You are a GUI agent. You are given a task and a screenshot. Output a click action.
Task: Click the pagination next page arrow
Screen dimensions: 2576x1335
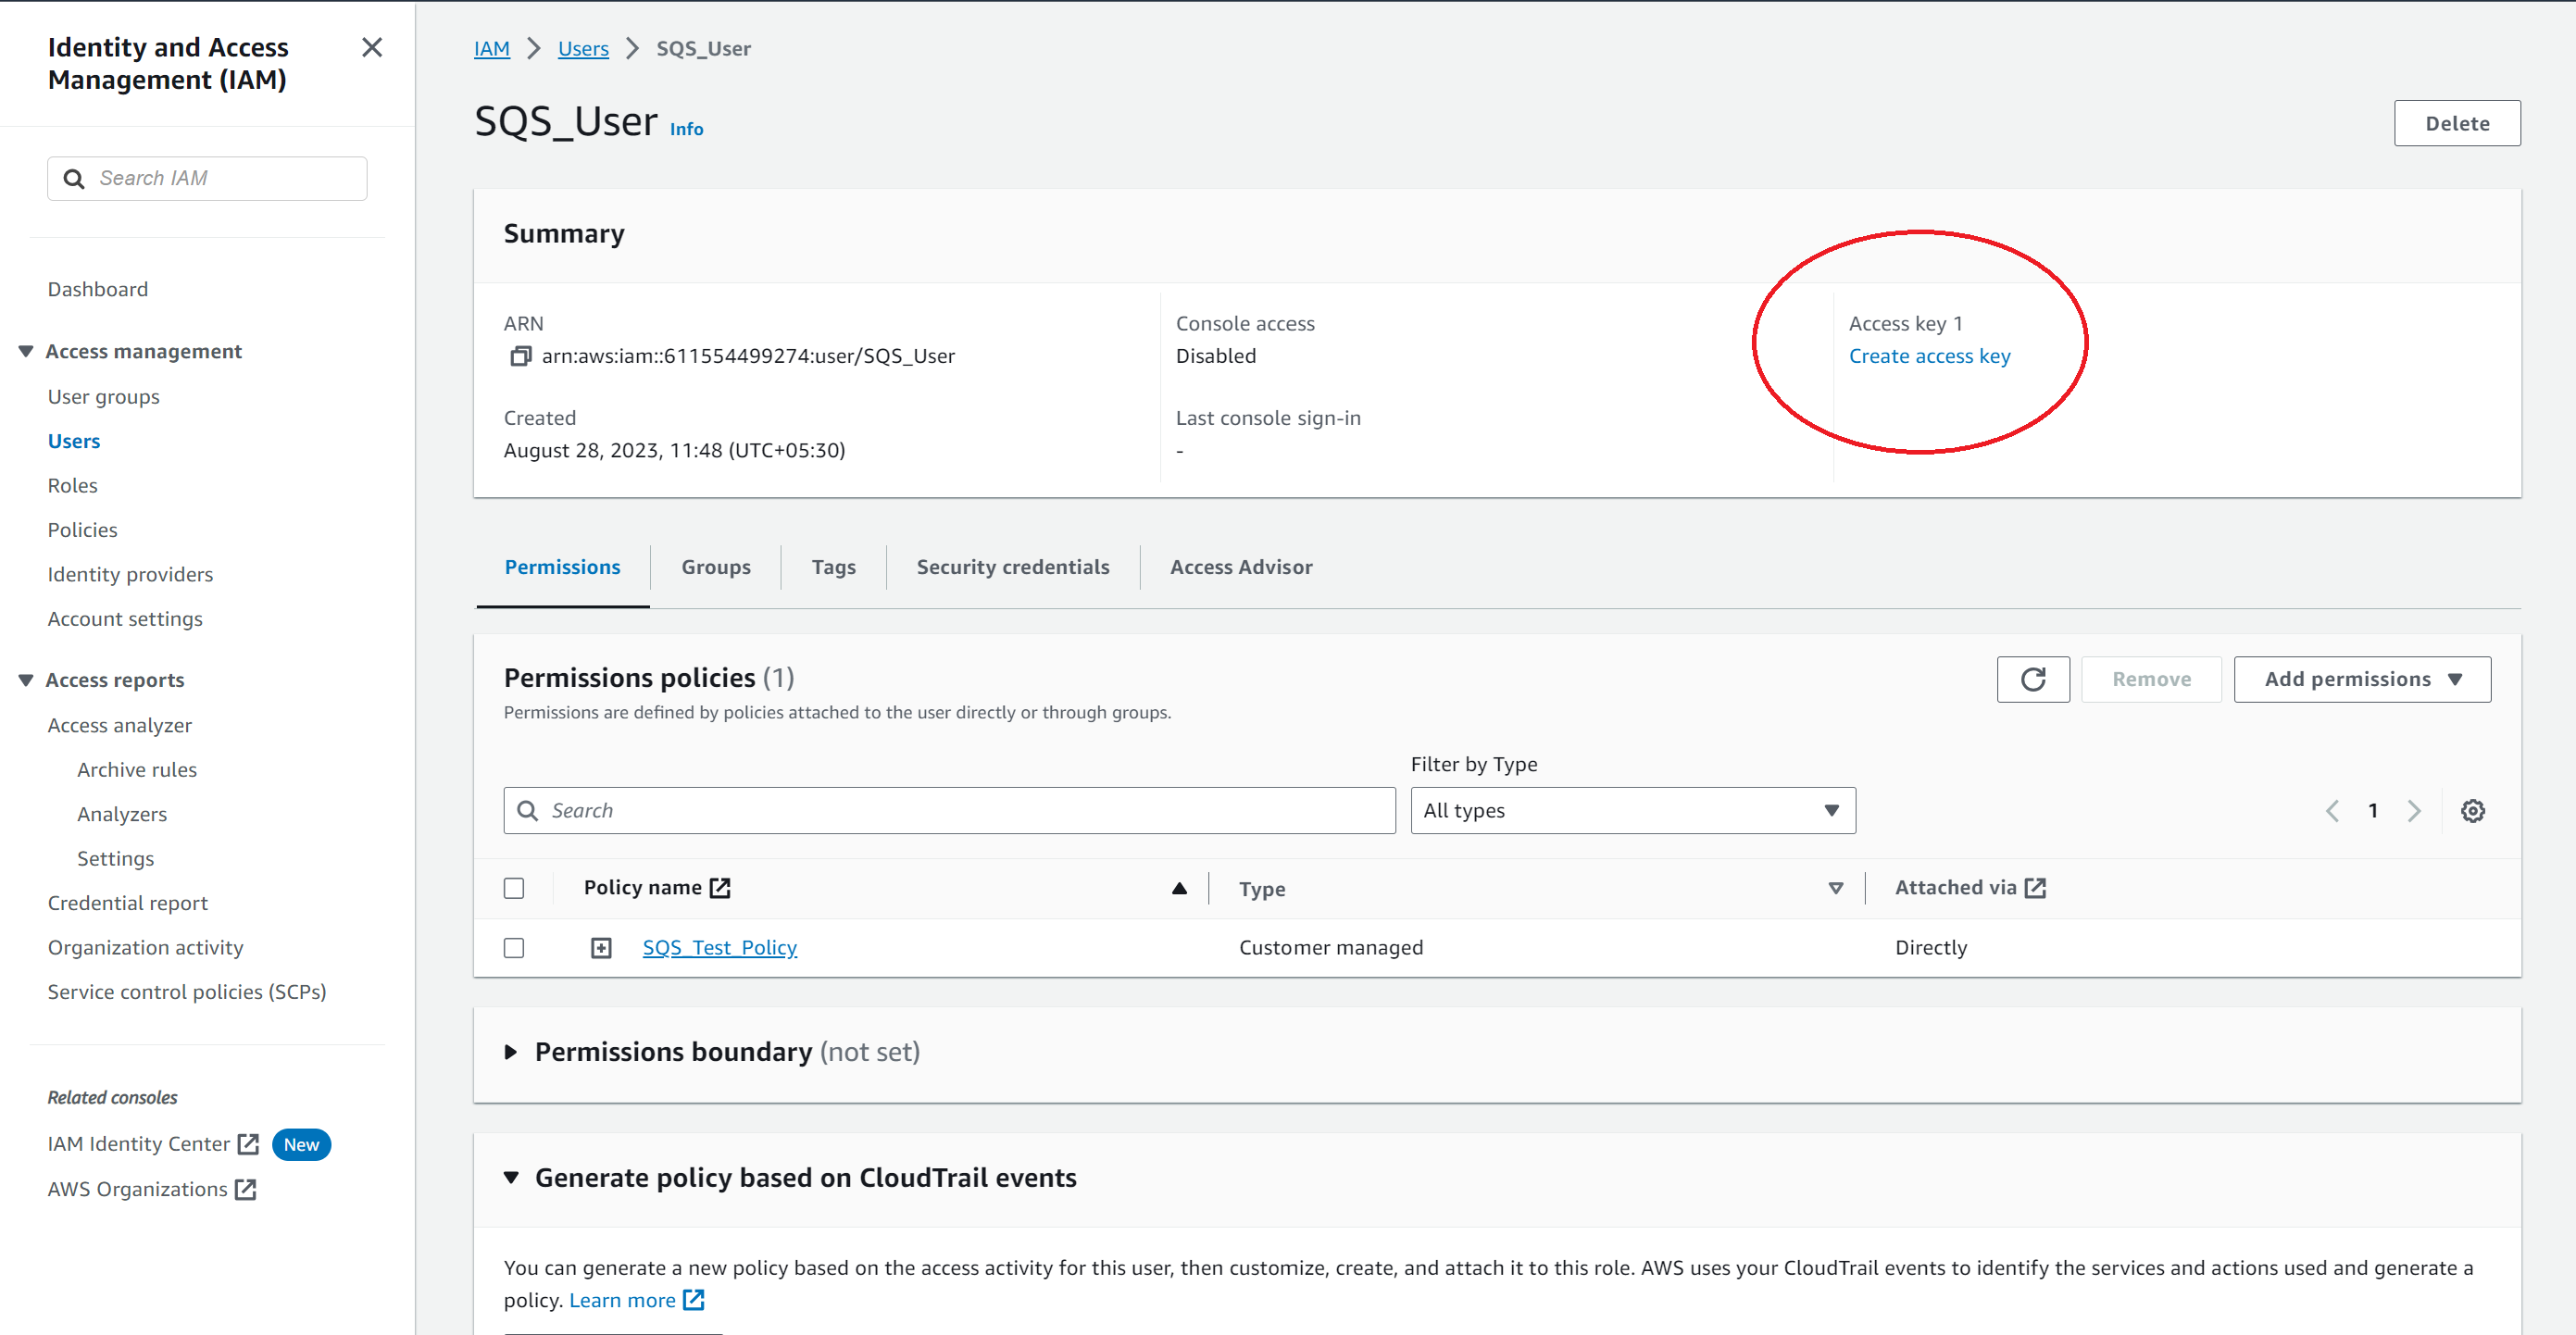coord(2416,809)
